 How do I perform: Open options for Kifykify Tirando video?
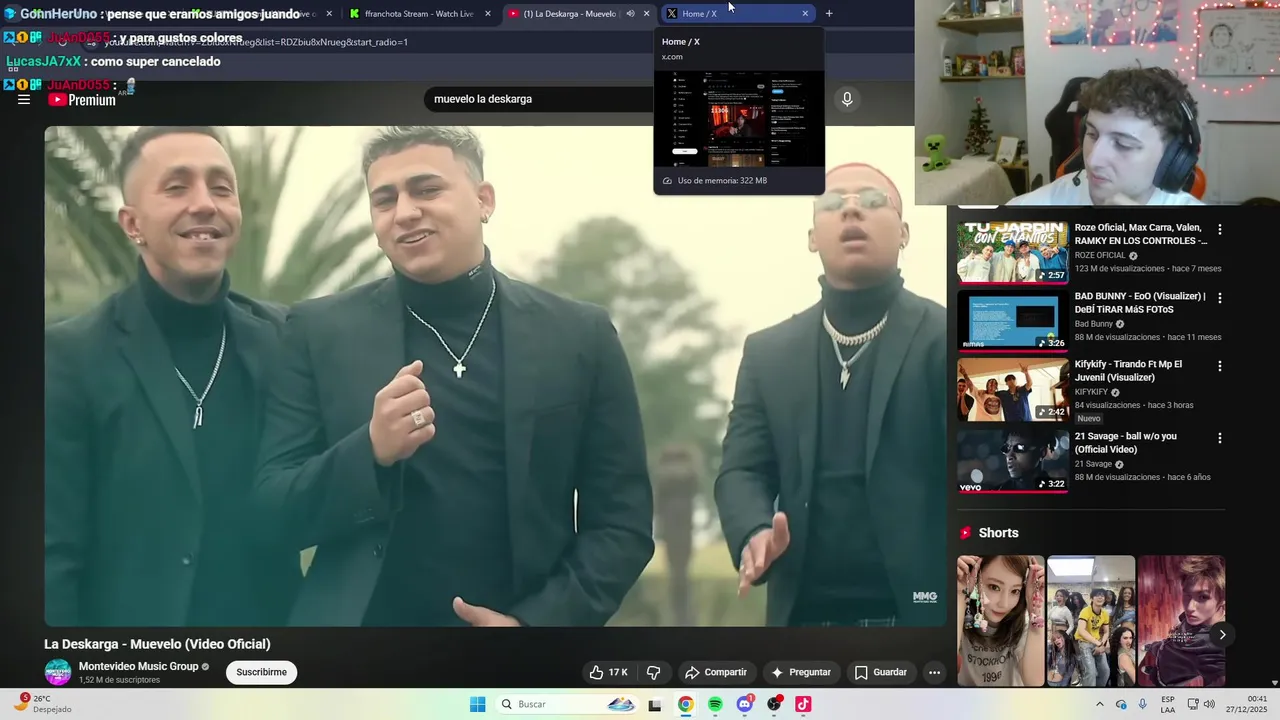1219,366
